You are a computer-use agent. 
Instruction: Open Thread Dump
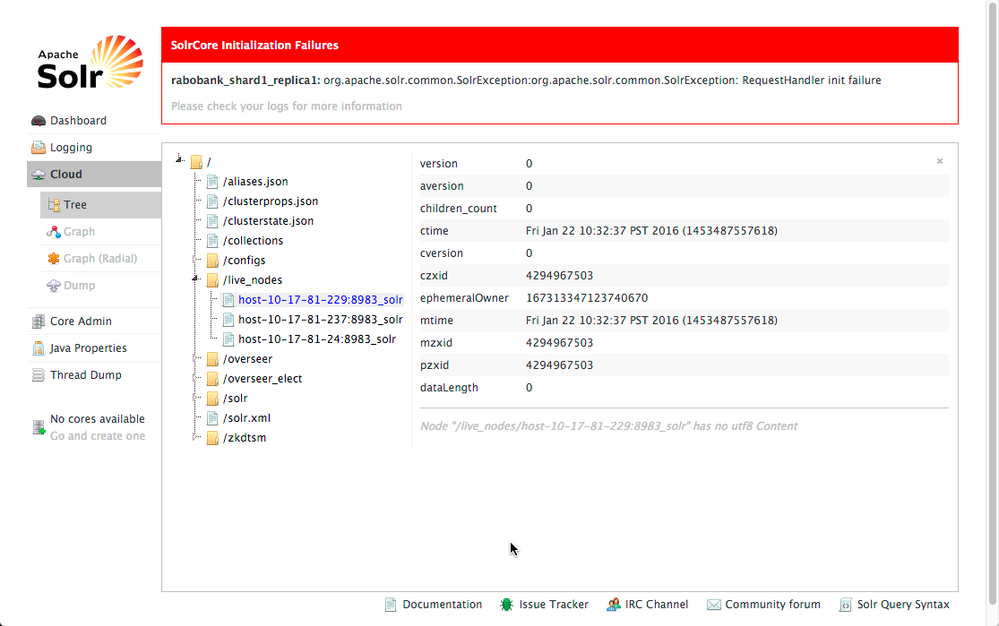(x=86, y=374)
